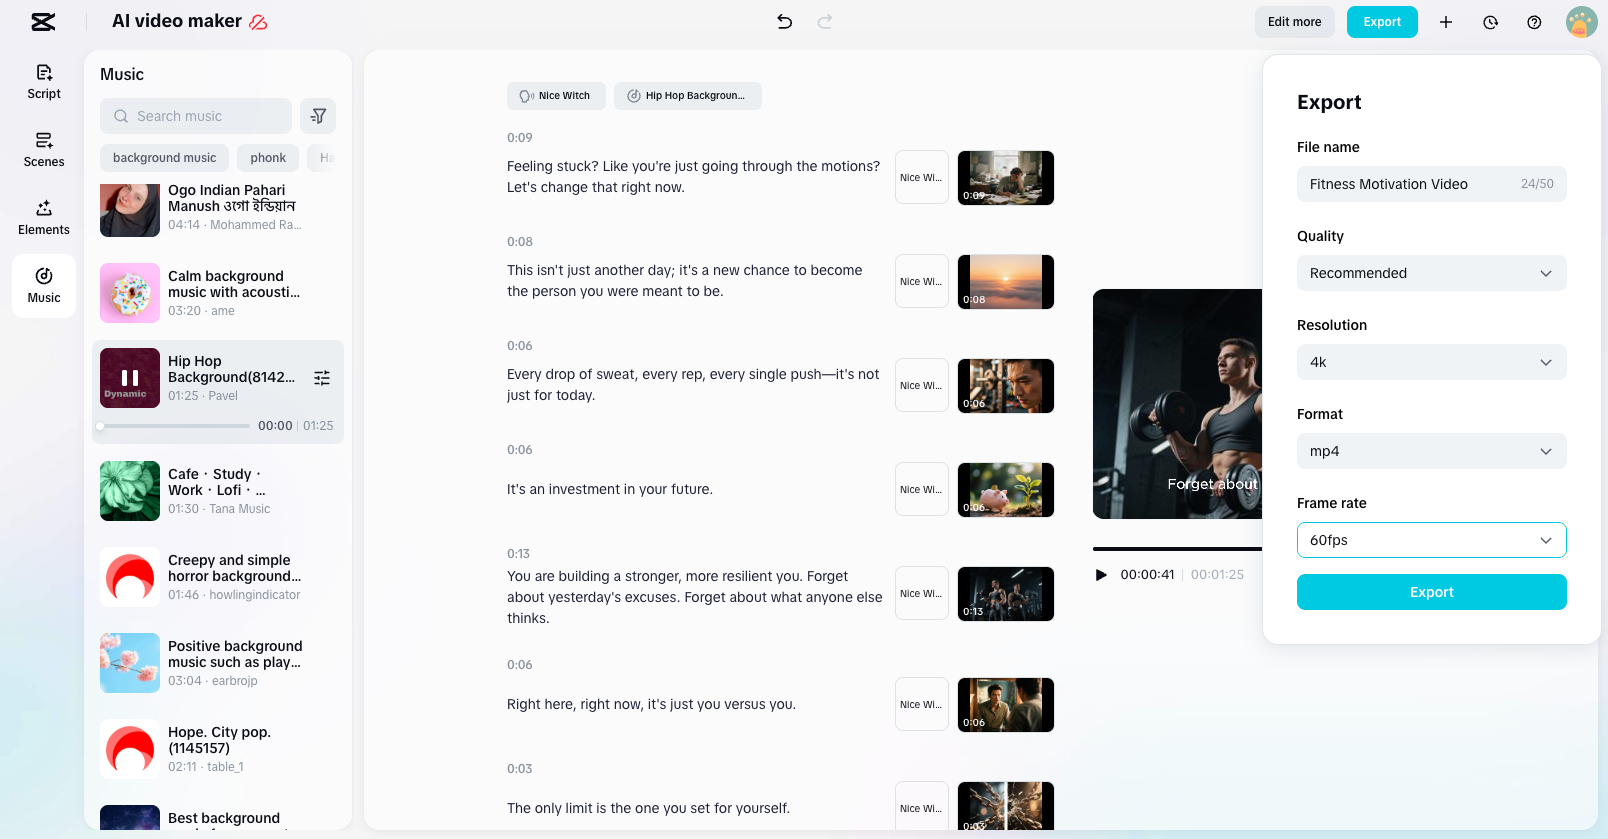This screenshot has width=1608, height=839.
Task: Click the Search music field
Action: point(196,116)
